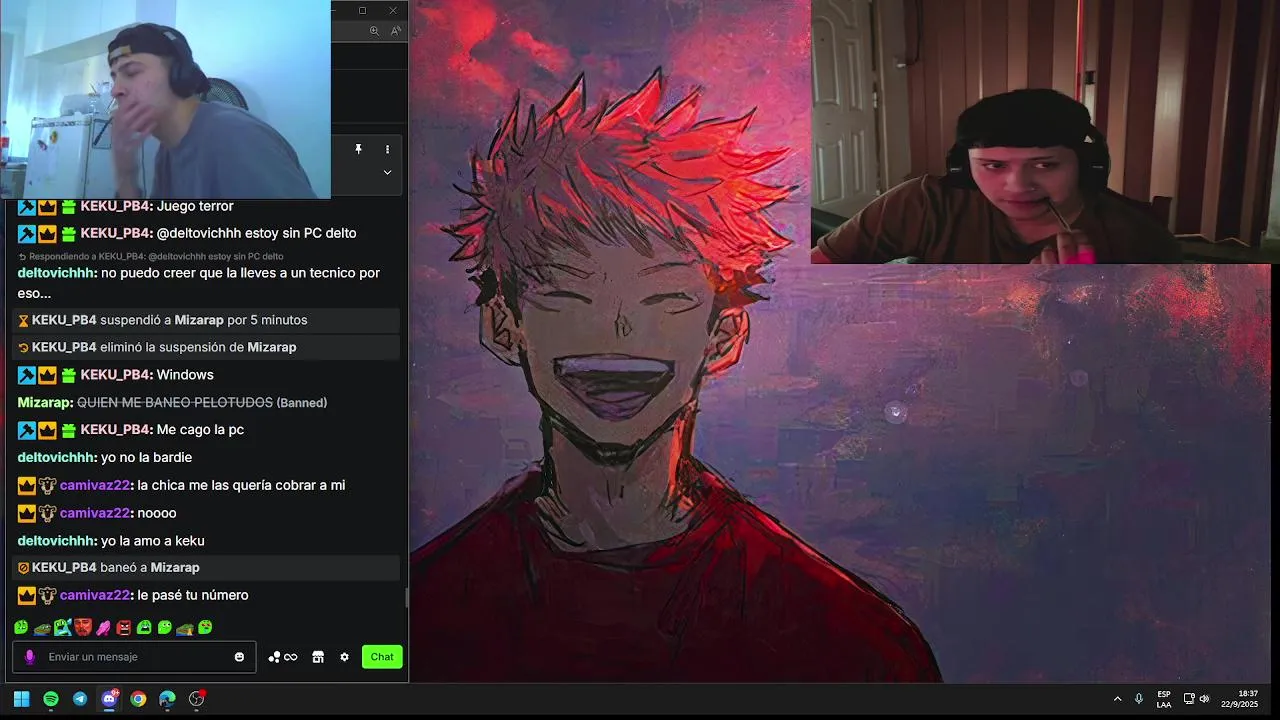This screenshot has height=720, width=1280.
Task: Click the green Chat send button
Action: 382,657
